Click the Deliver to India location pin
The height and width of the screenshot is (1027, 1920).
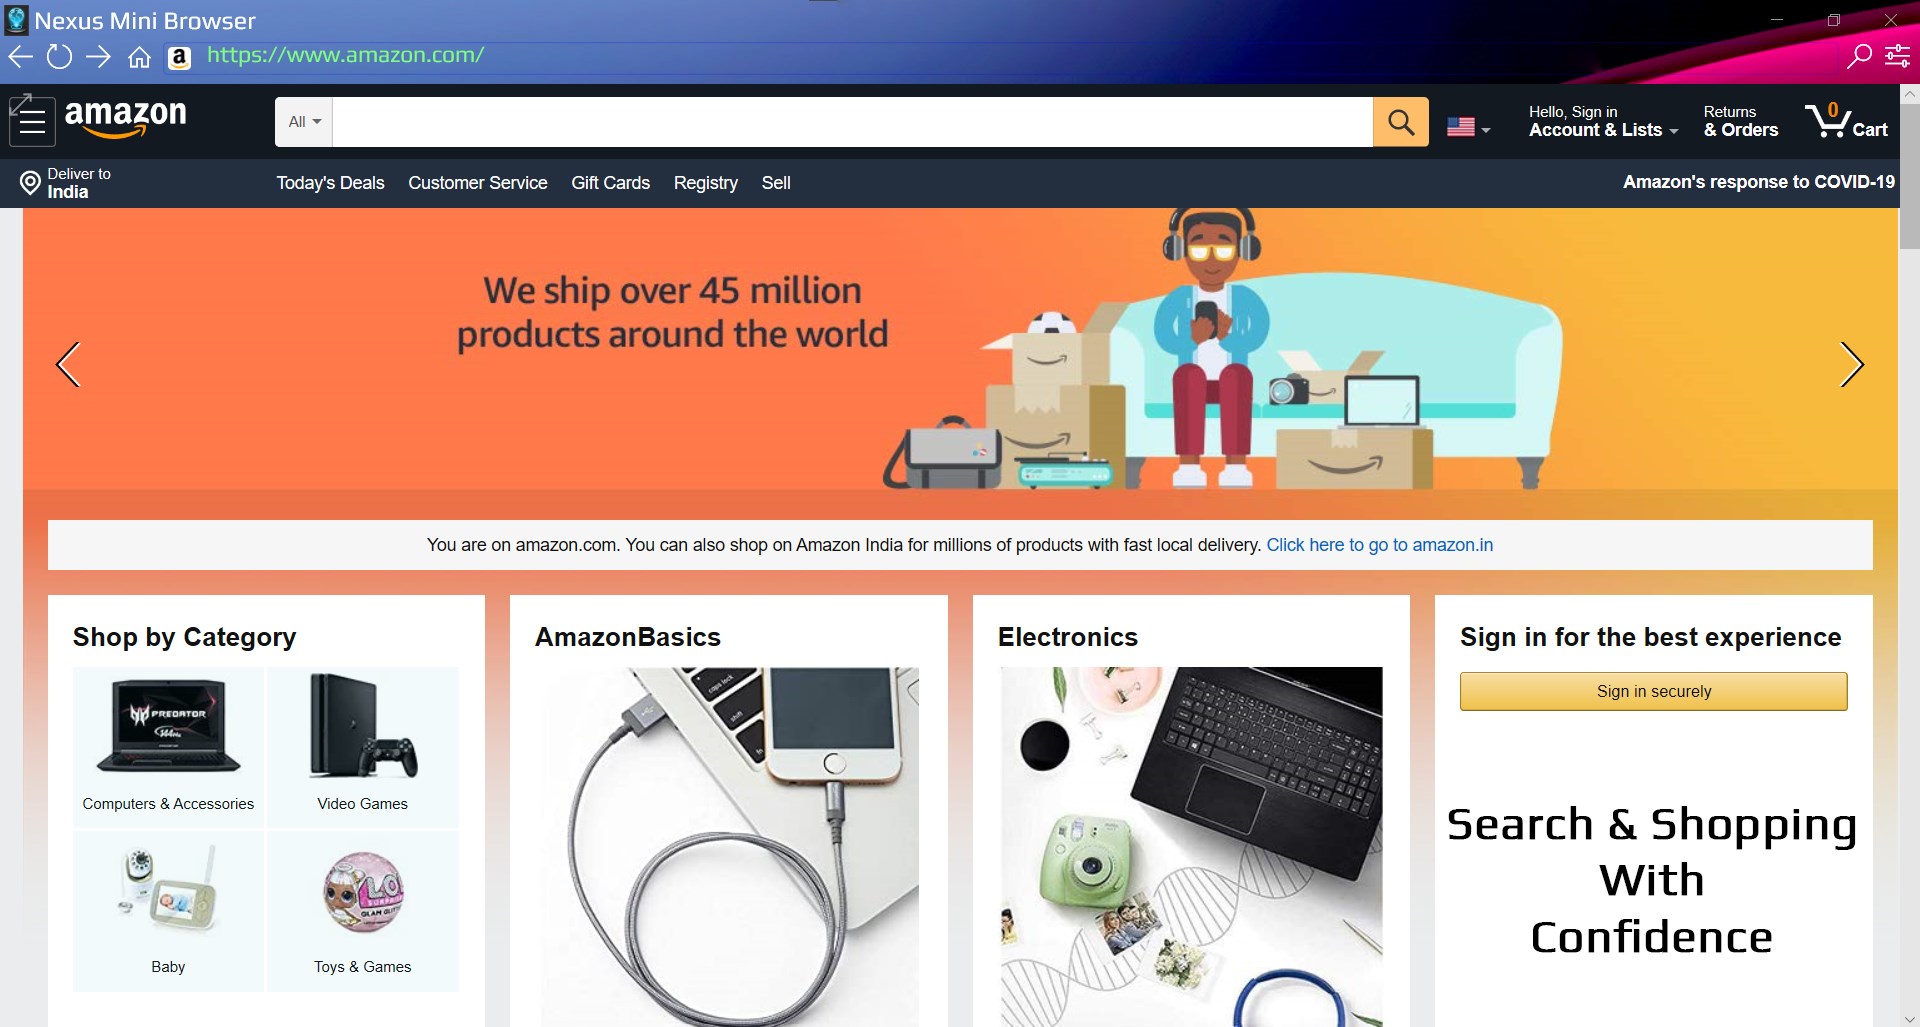coord(30,182)
